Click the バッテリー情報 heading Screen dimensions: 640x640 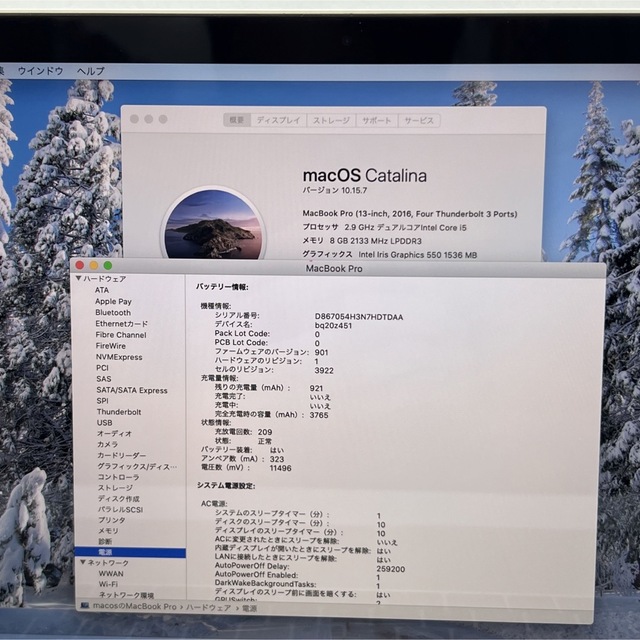[x=222, y=287]
